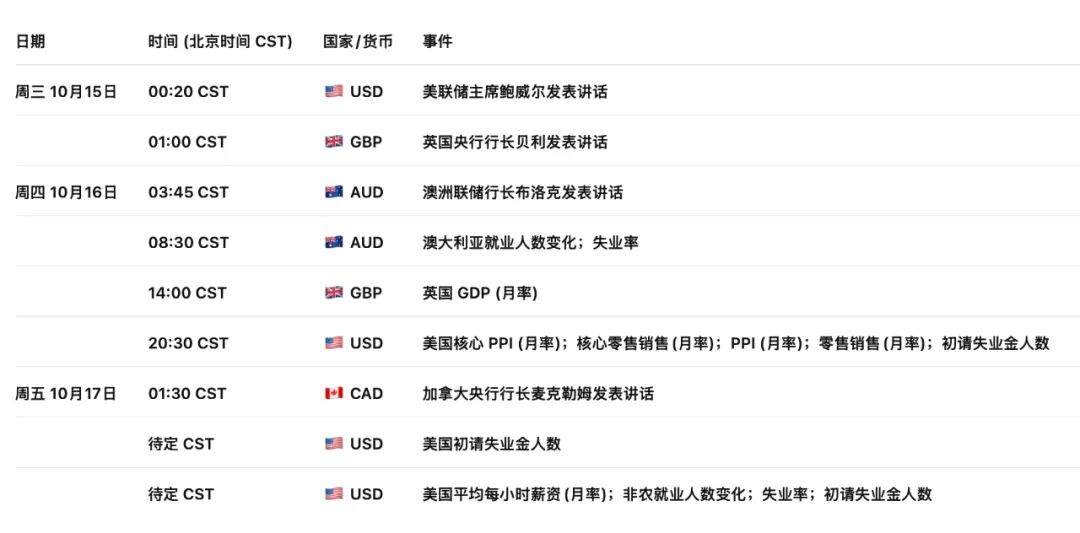The width and height of the screenshot is (1080, 533).
Task: Click US flag beside 美国初请失业金人数 event
Action: tap(334, 444)
